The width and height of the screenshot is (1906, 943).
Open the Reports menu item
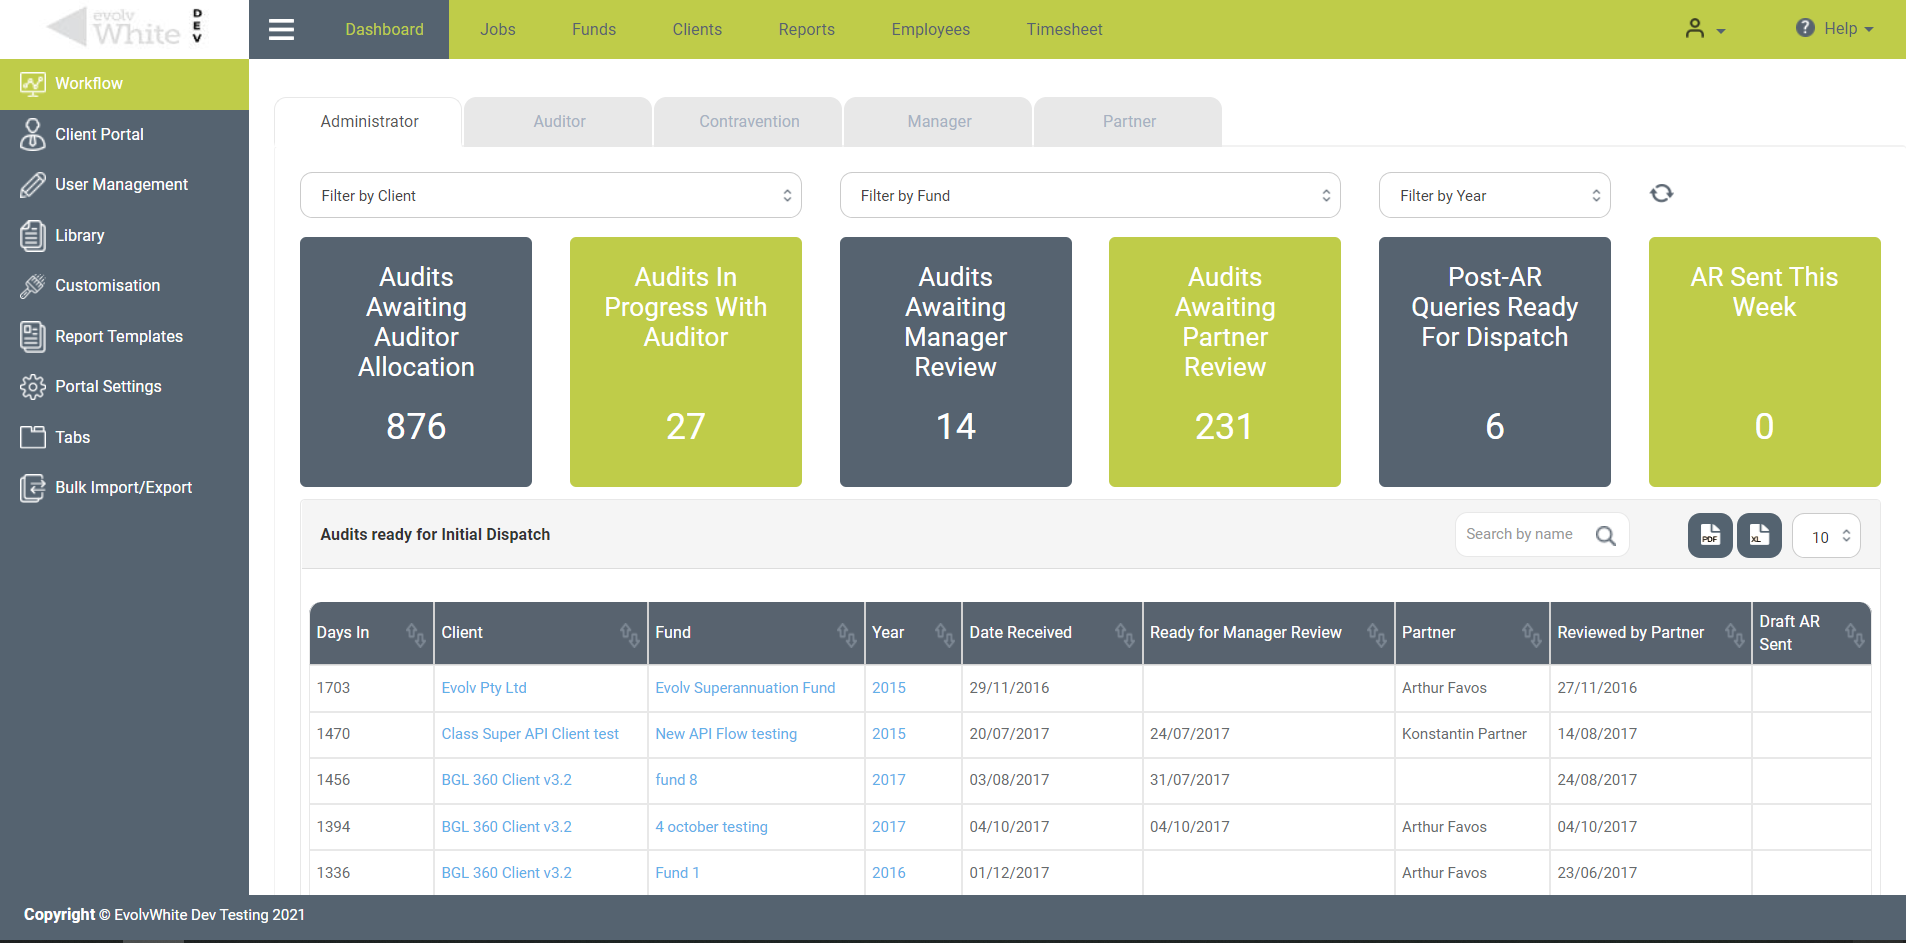[x=806, y=29]
